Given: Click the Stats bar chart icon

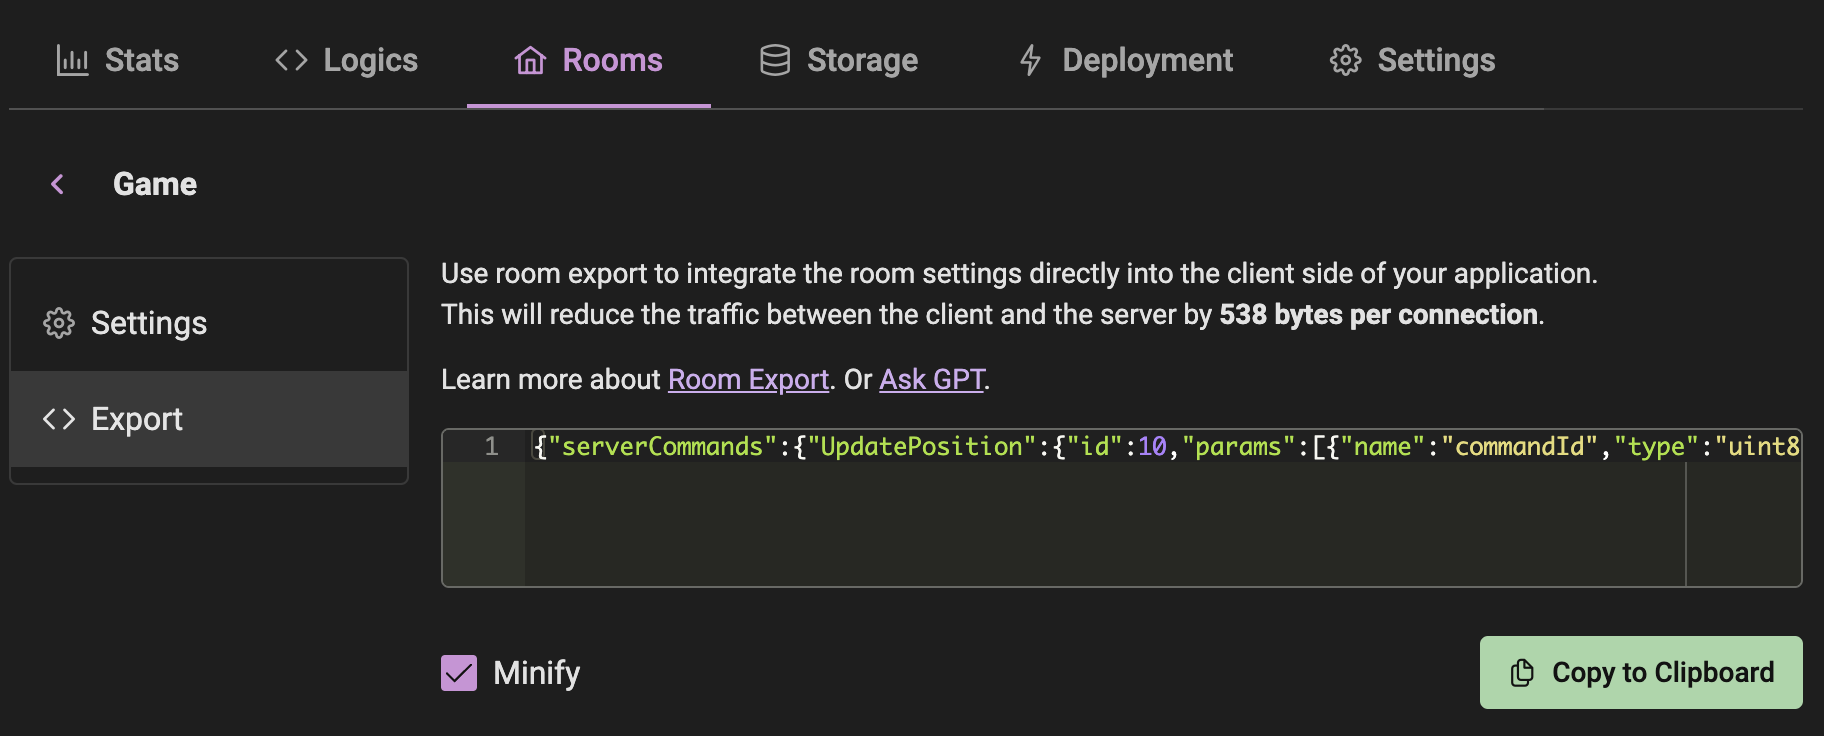Looking at the screenshot, I should 72,60.
